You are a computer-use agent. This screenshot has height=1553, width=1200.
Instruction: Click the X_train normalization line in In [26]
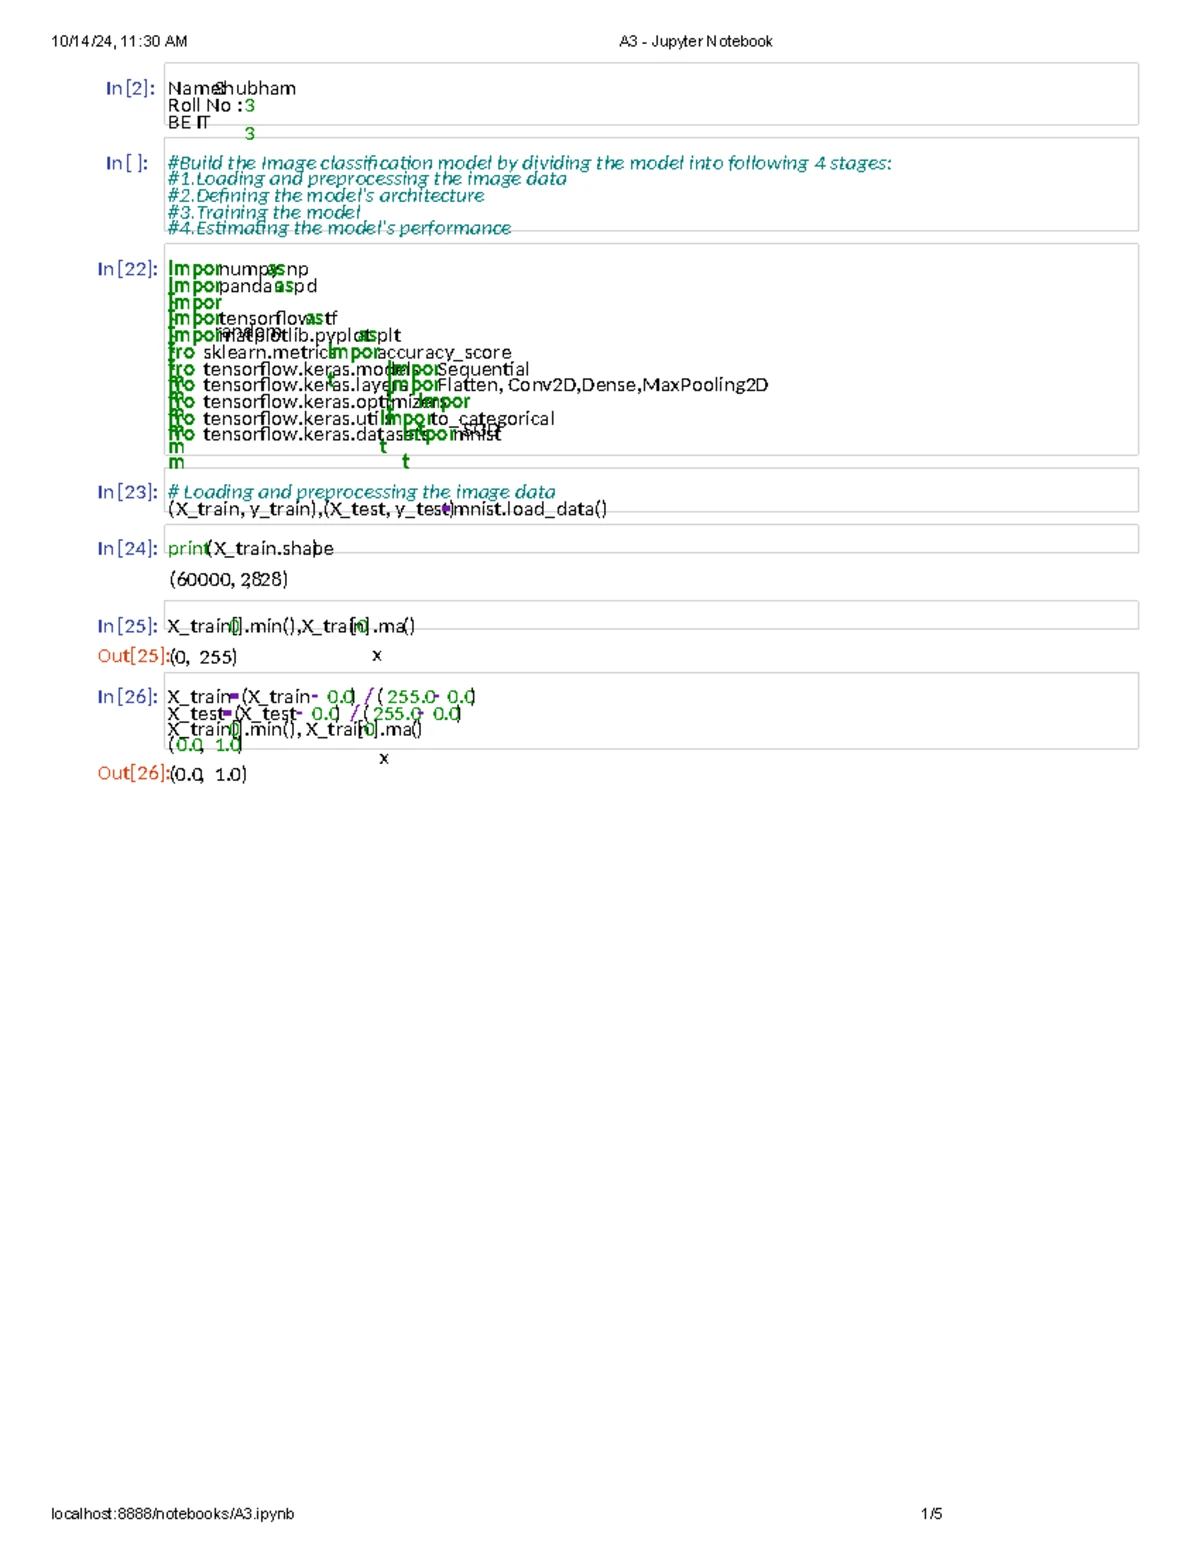click(322, 696)
